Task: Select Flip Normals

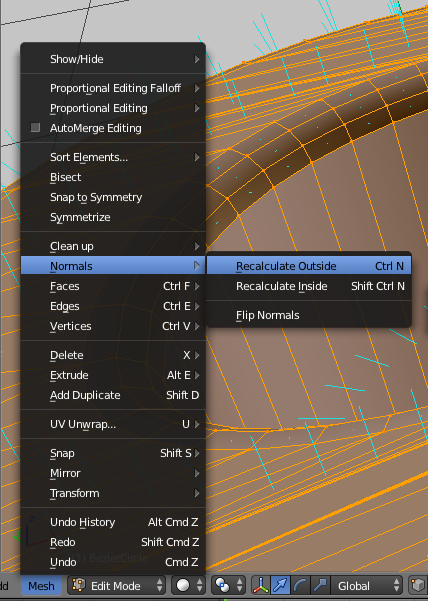Action: click(x=309, y=315)
